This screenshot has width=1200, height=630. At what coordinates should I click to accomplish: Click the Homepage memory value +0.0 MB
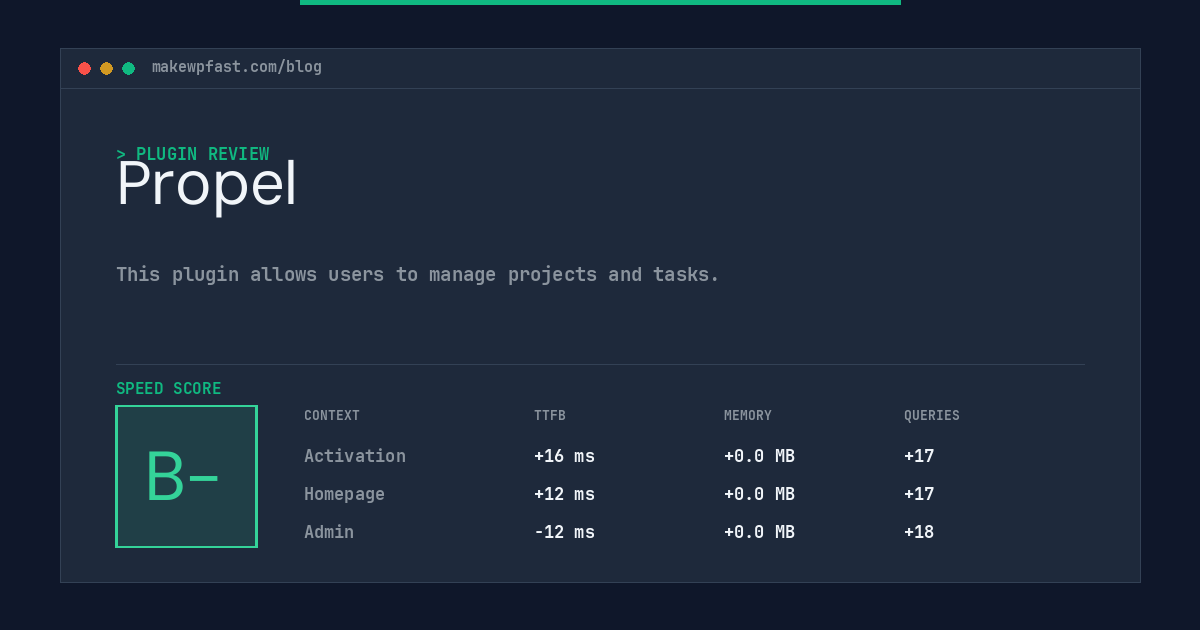pyautogui.click(x=759, y=494)
